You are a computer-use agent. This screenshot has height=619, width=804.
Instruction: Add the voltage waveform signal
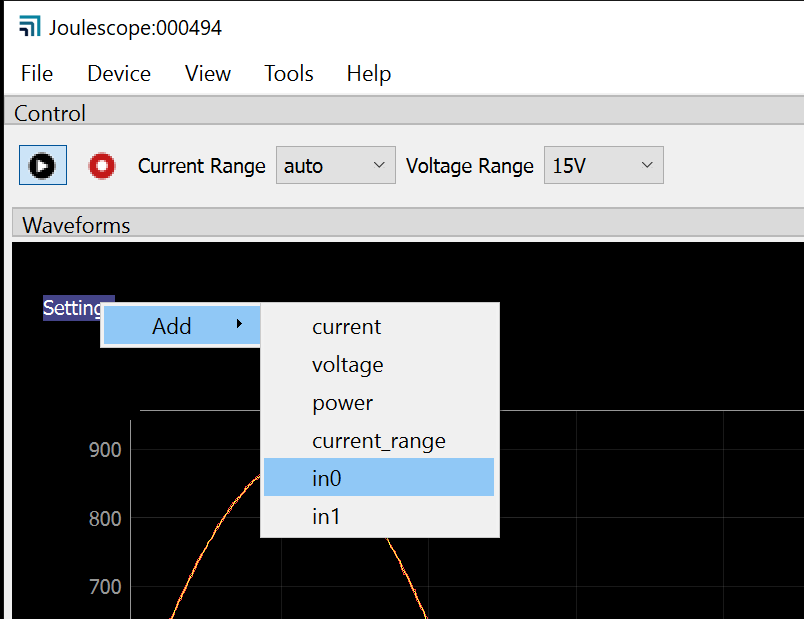tap(379, 365)
